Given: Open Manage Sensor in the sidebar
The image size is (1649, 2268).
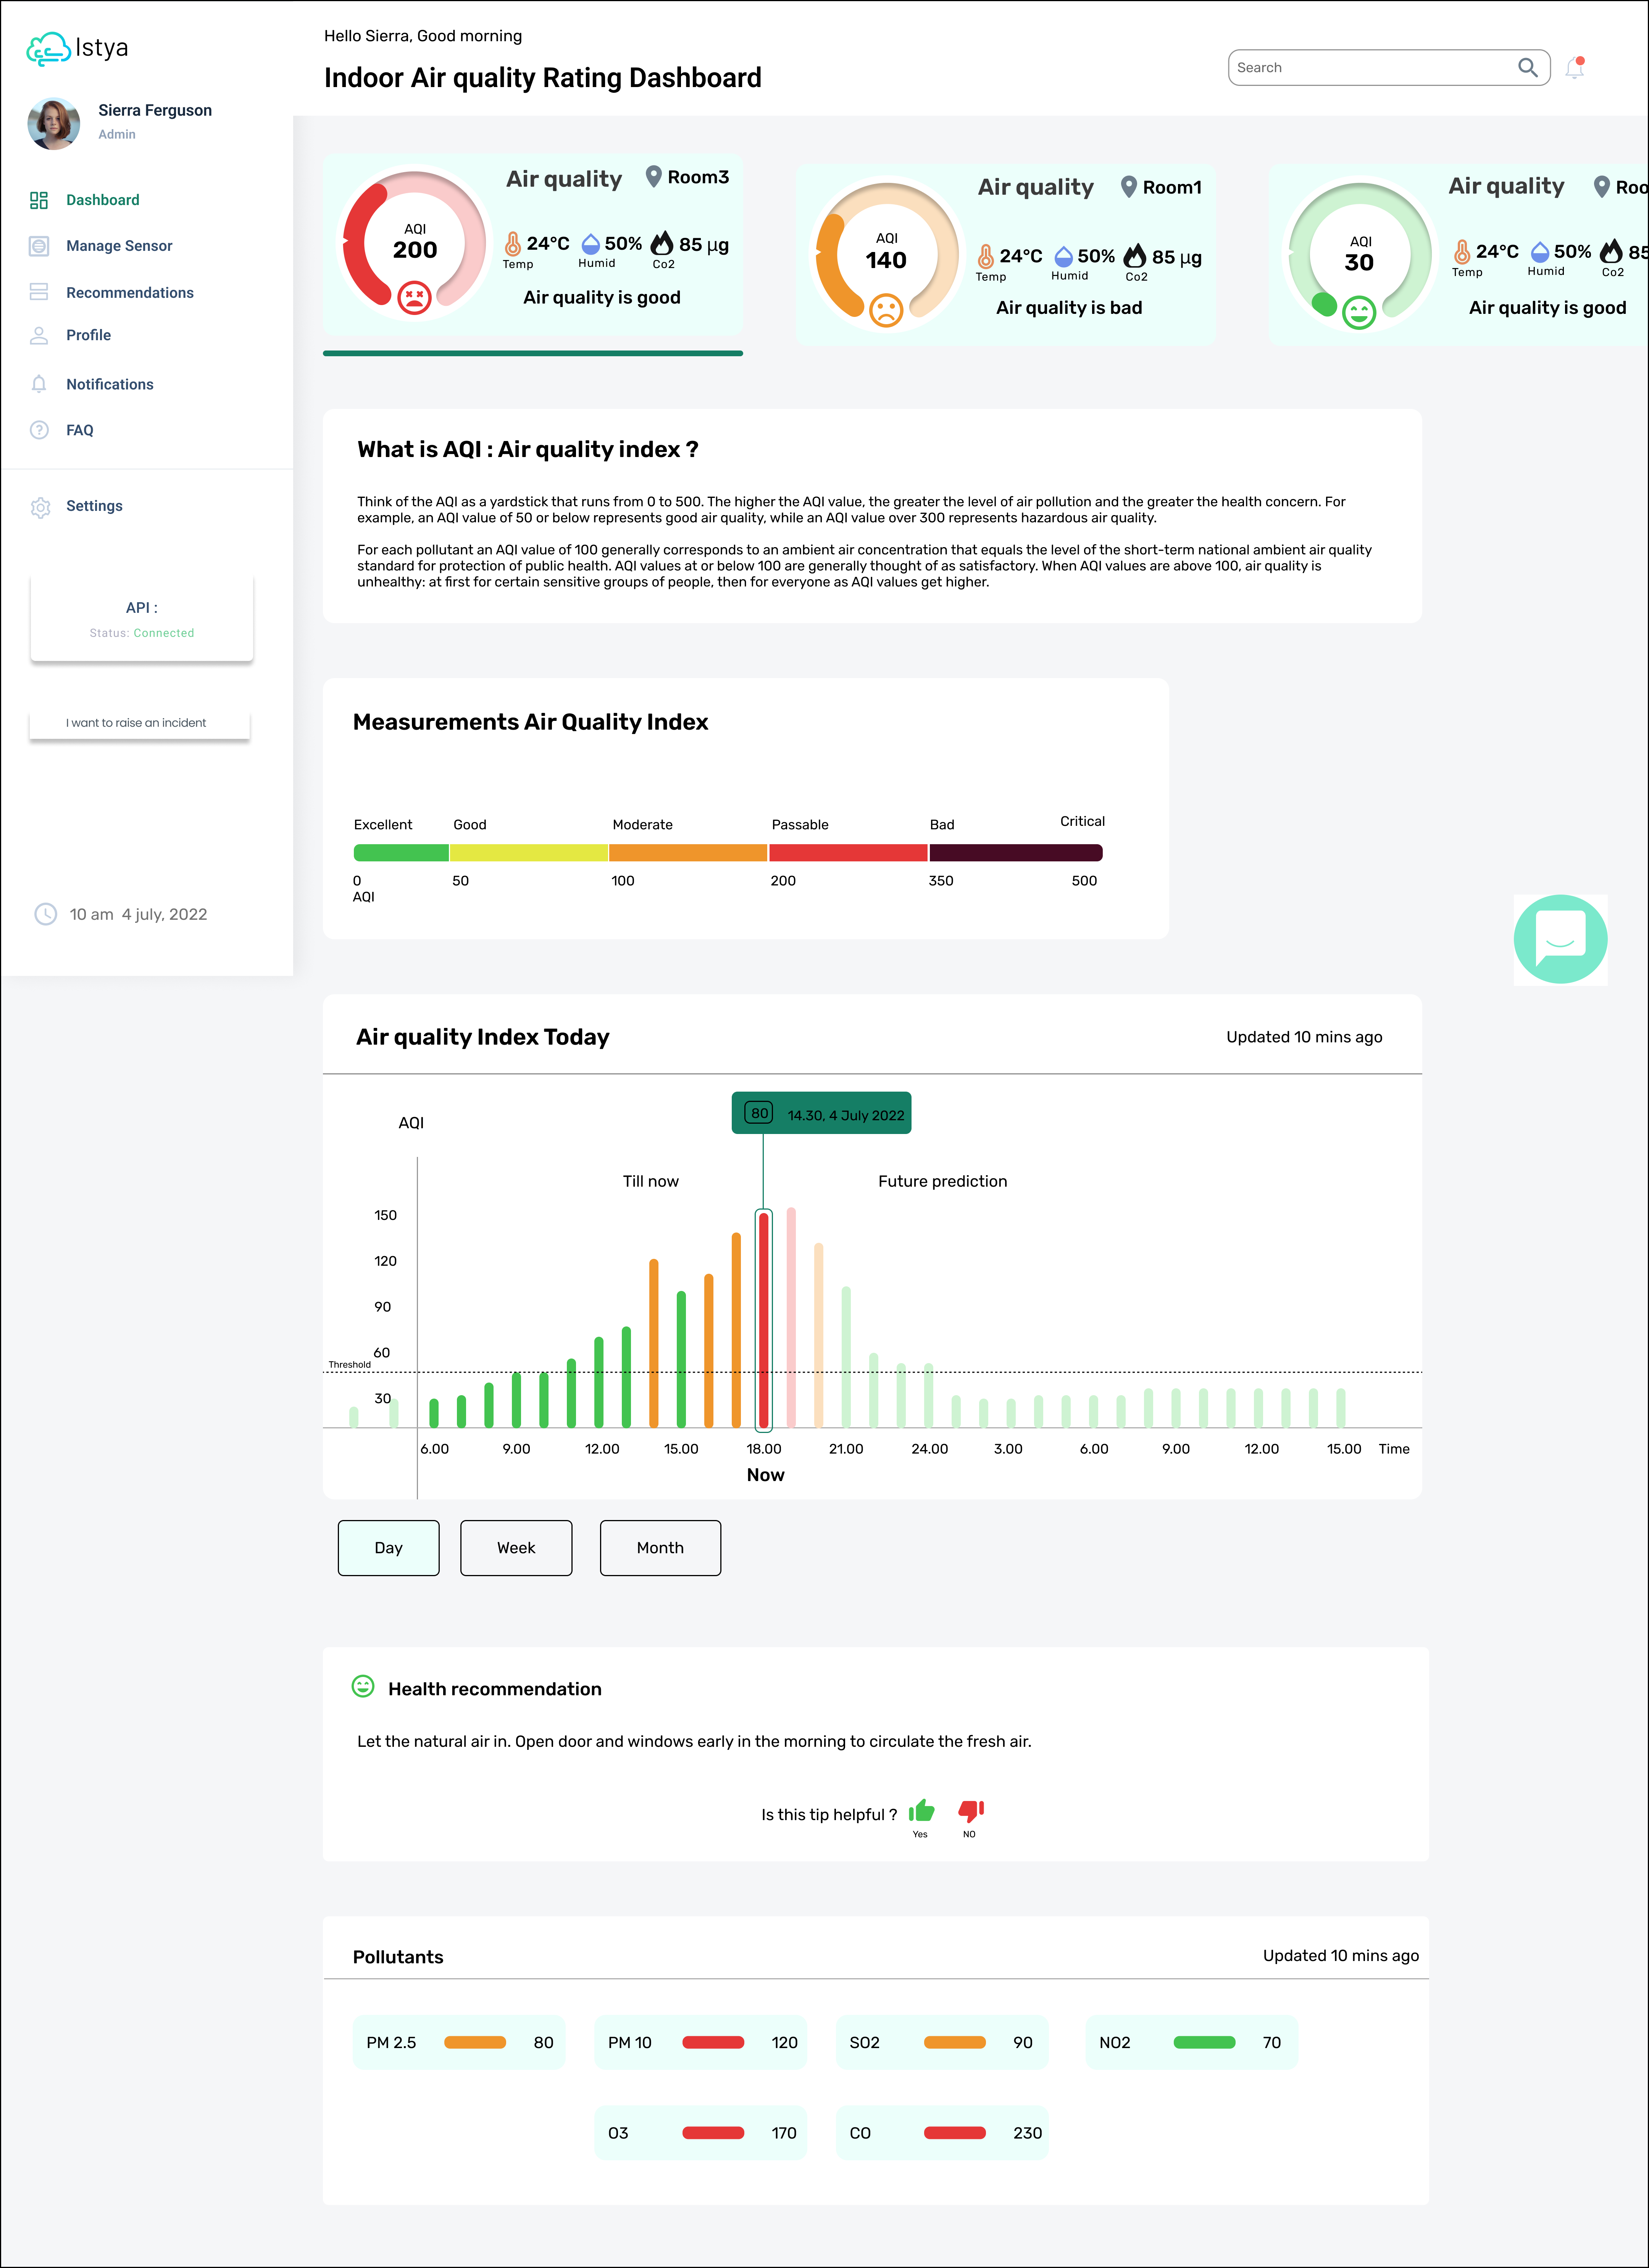Looking at the screenshot, I should pyautogui.click(x=119, y=246).
